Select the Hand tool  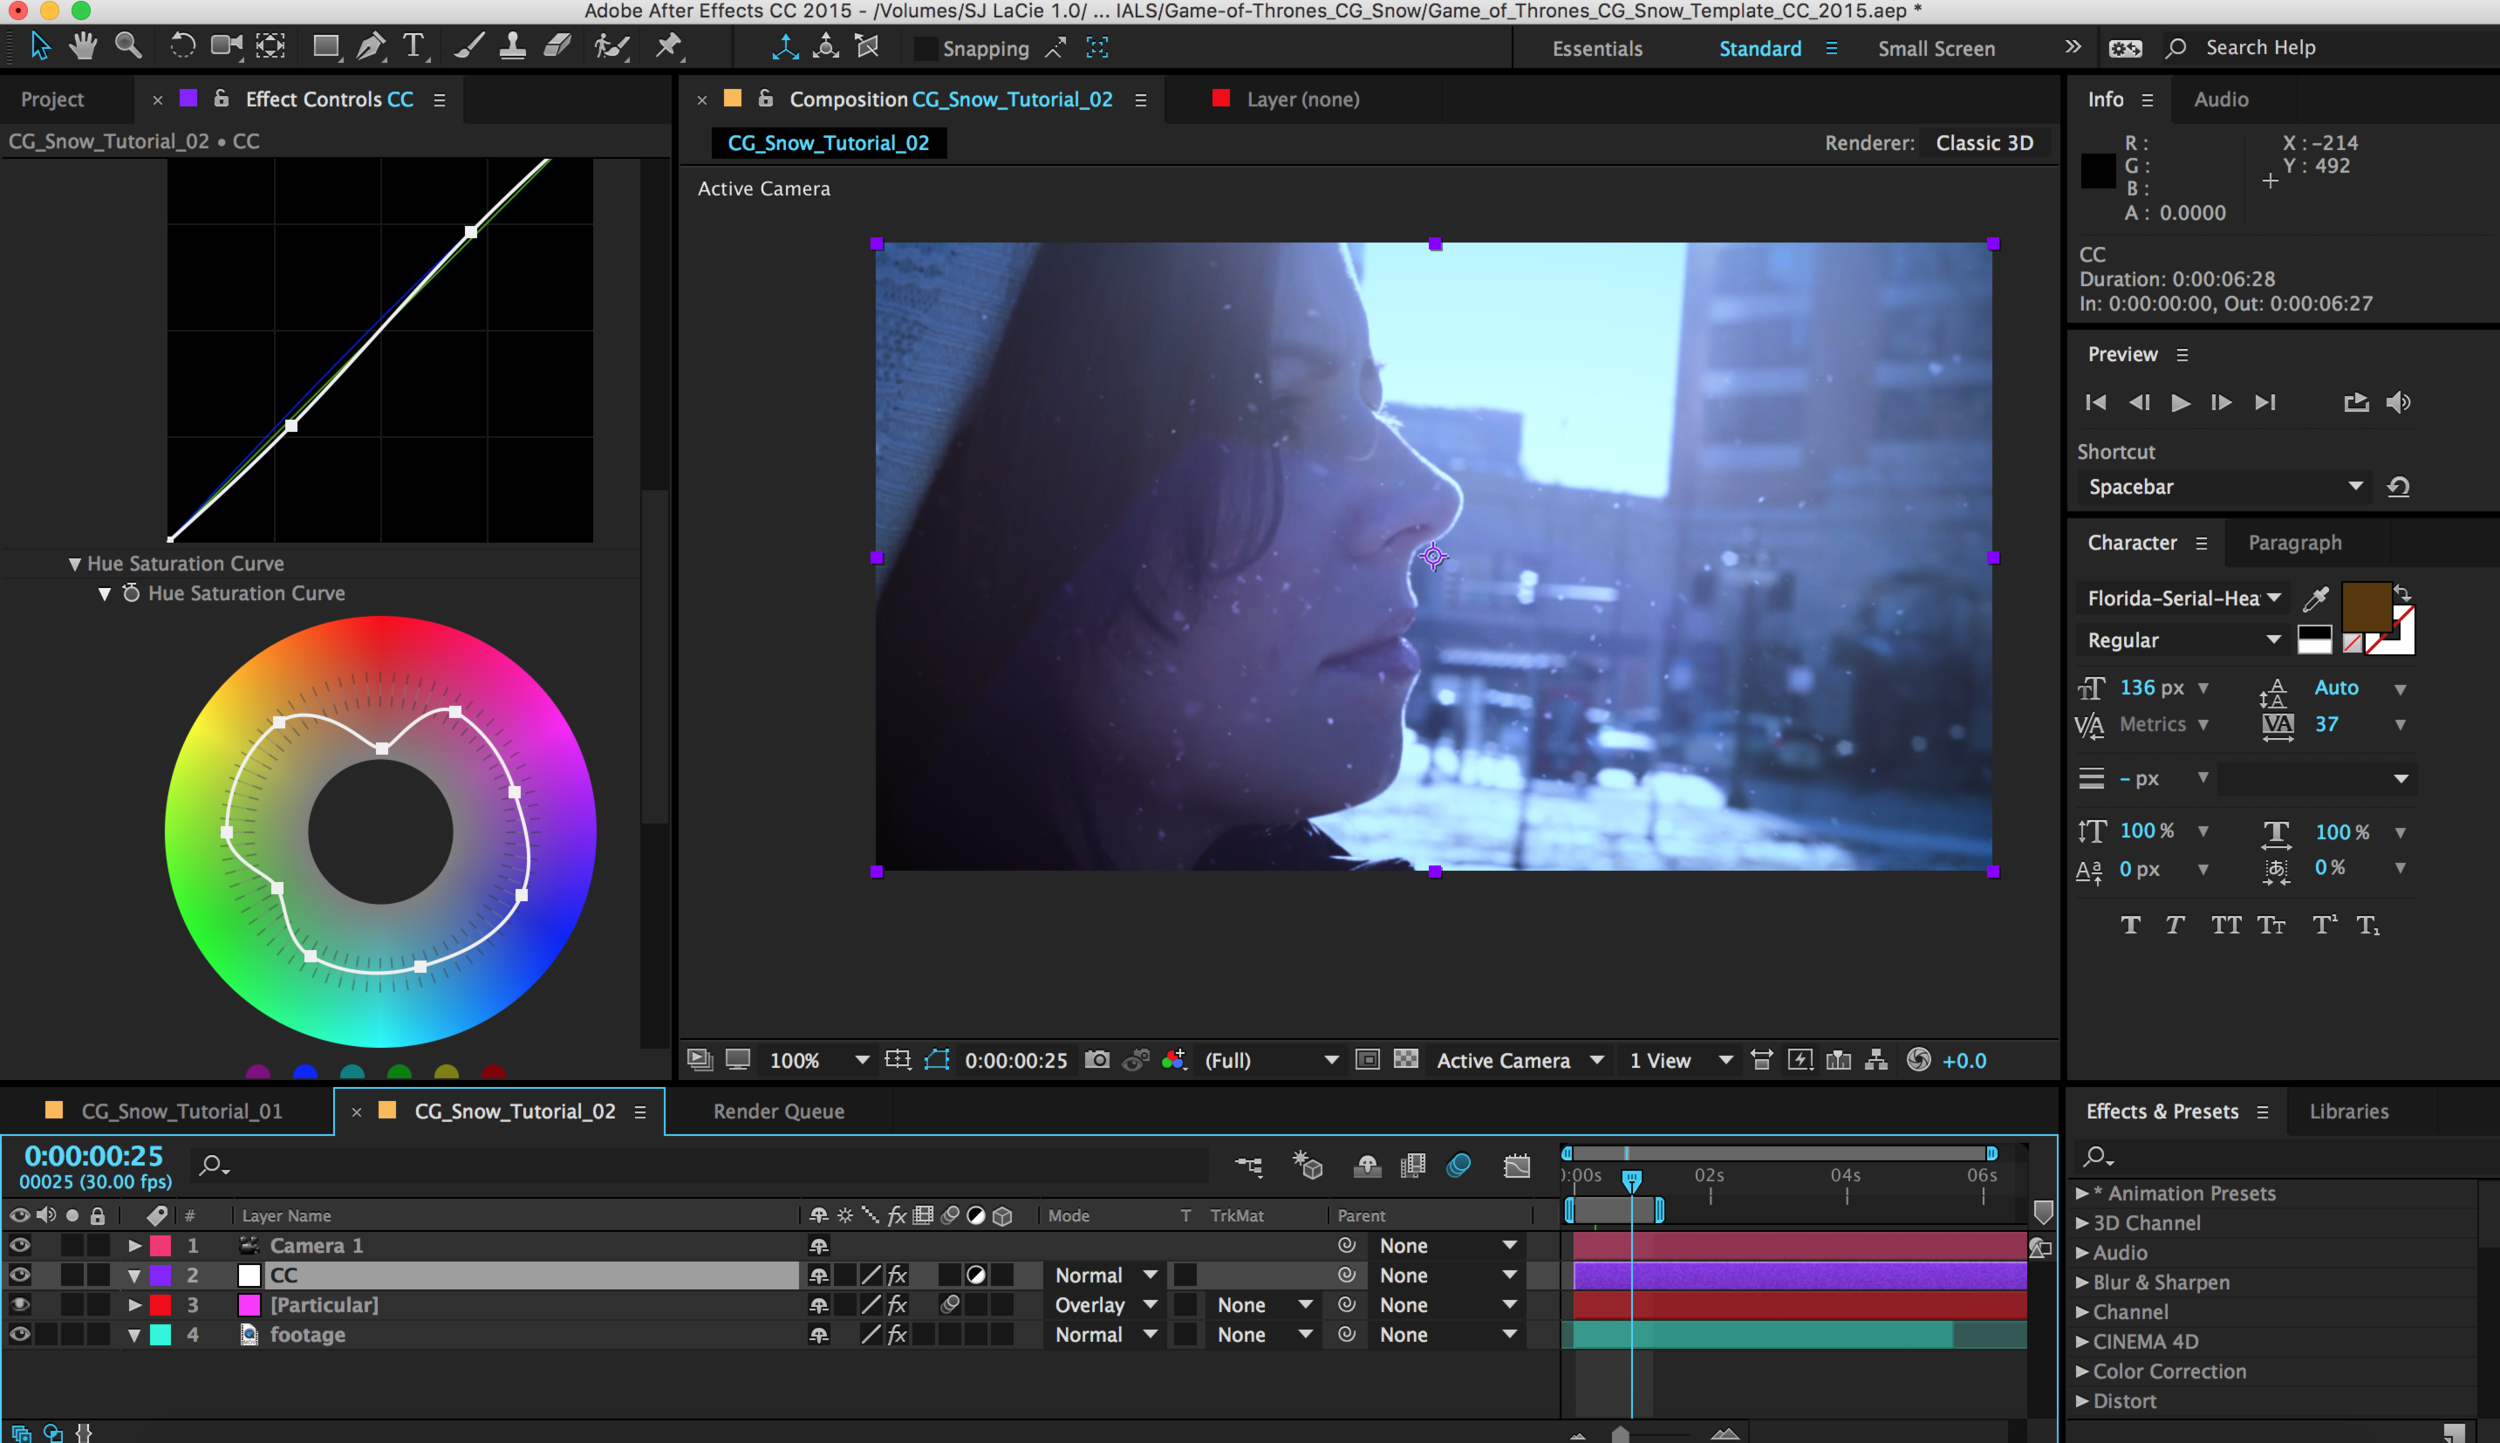83,46
